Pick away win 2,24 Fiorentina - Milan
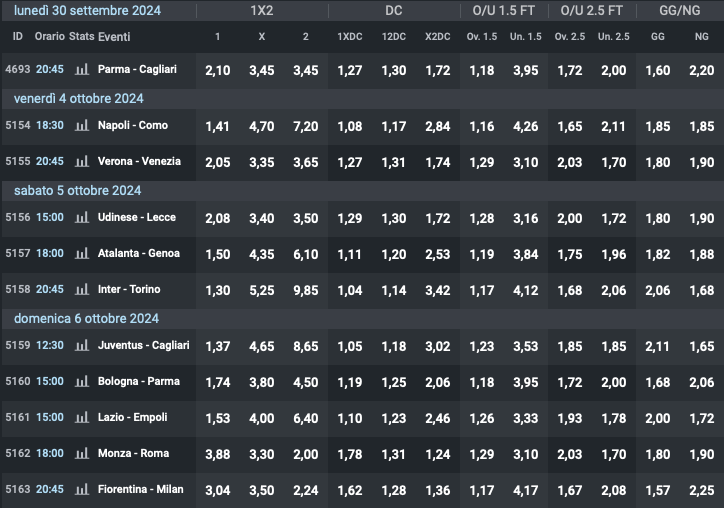The height and width of the screenshot is (508, 724). [306, 490]
